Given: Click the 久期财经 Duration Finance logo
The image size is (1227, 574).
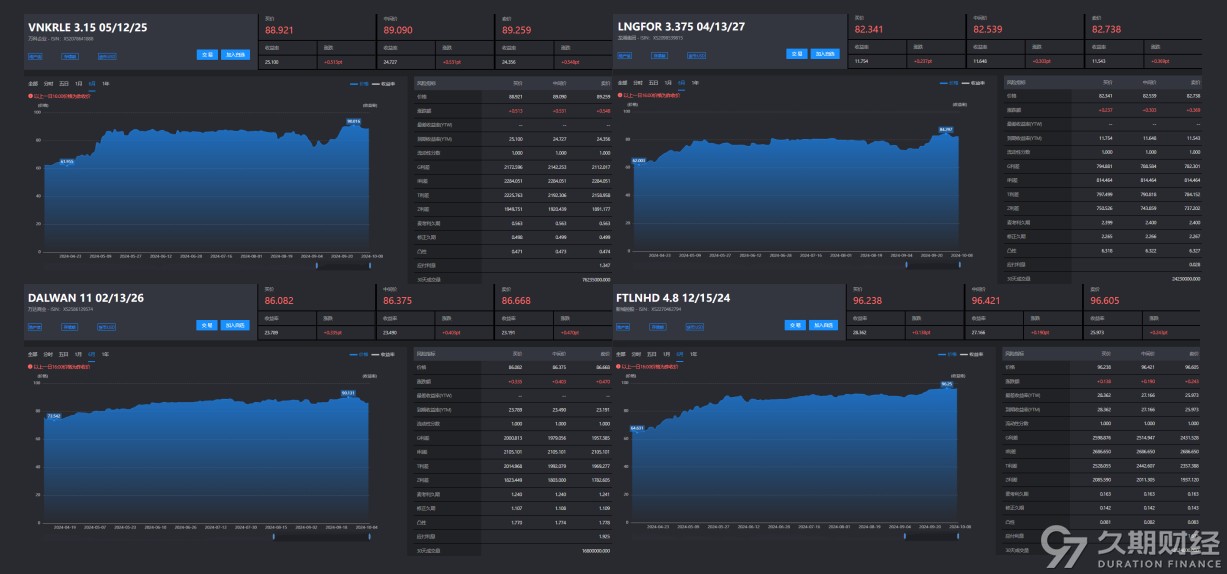Looking at the screenshot, I should [x=1130, y=545].
